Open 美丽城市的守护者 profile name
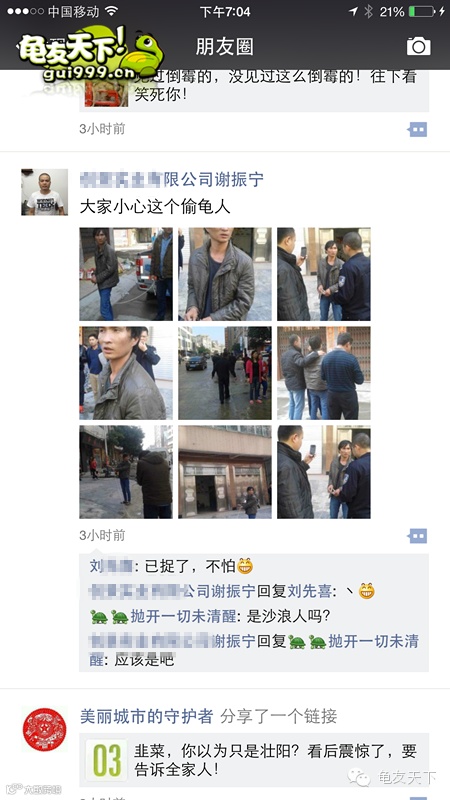 click(146, 716)
